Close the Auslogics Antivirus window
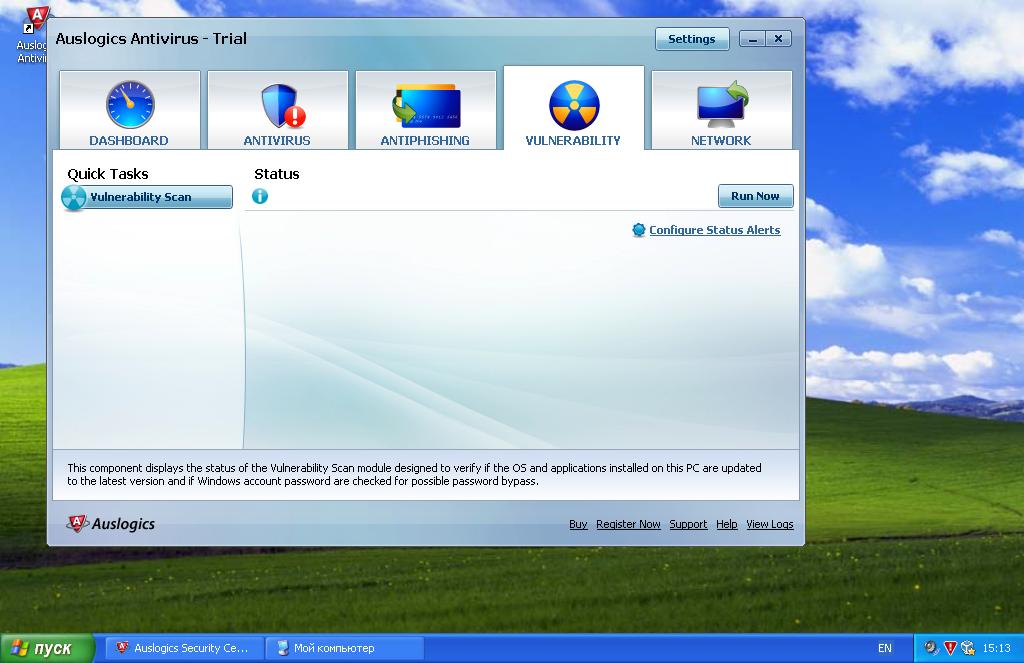The height and width of the screenshot is (663, 1024). pos(778,39)
